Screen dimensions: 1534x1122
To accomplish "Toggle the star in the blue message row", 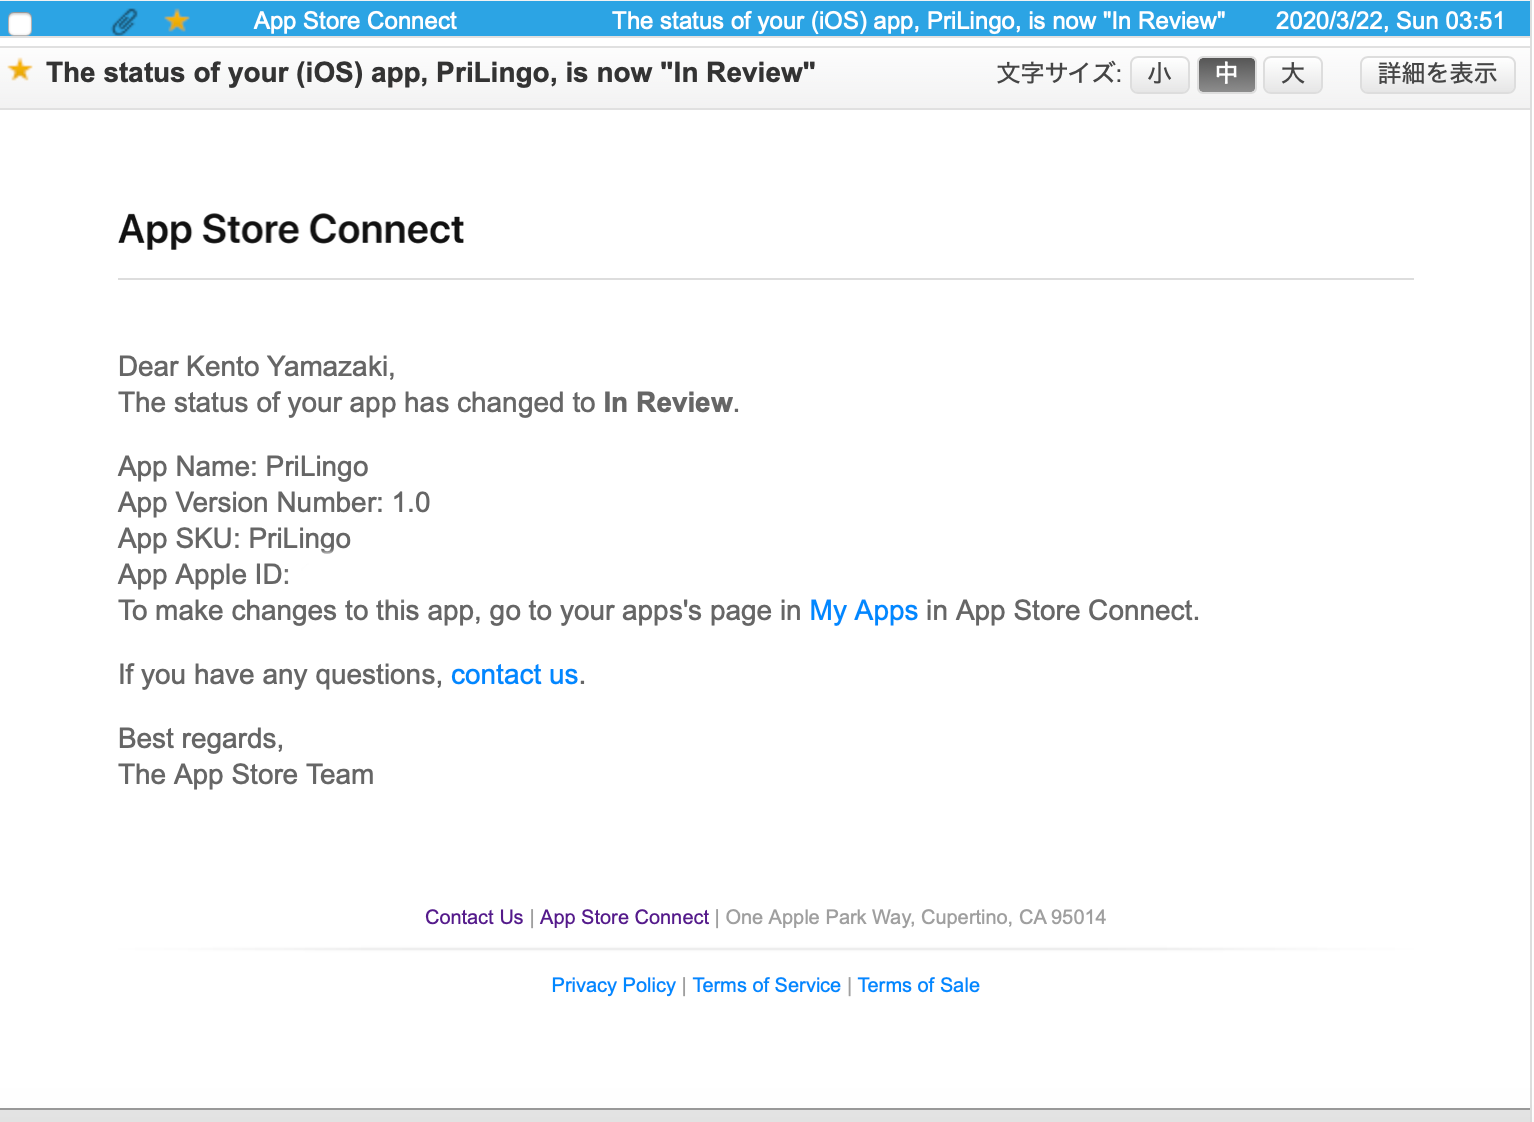I will point(177,20).
